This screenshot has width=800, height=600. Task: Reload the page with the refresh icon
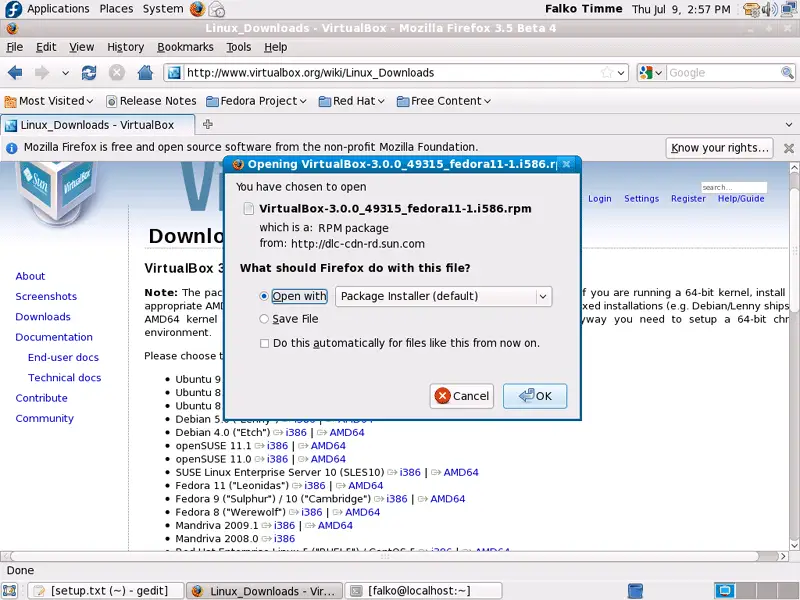point(89,73)
